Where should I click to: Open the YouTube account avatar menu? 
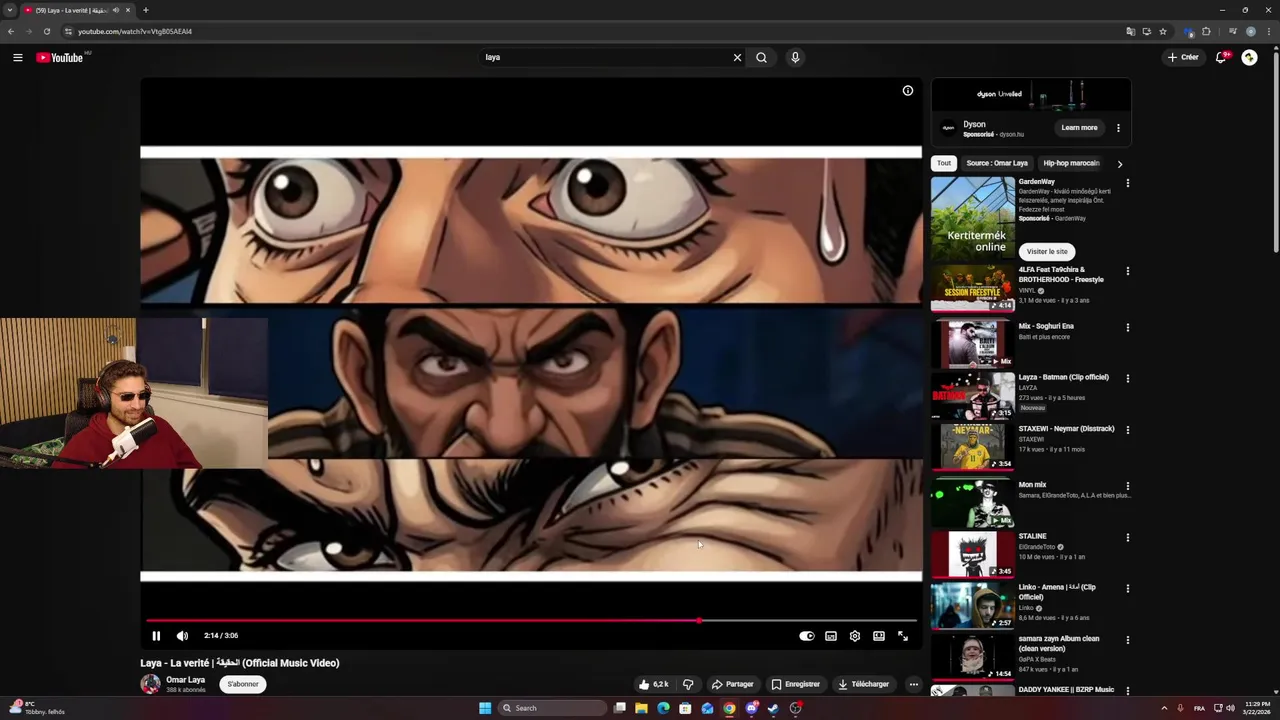tap(1249, 57)
